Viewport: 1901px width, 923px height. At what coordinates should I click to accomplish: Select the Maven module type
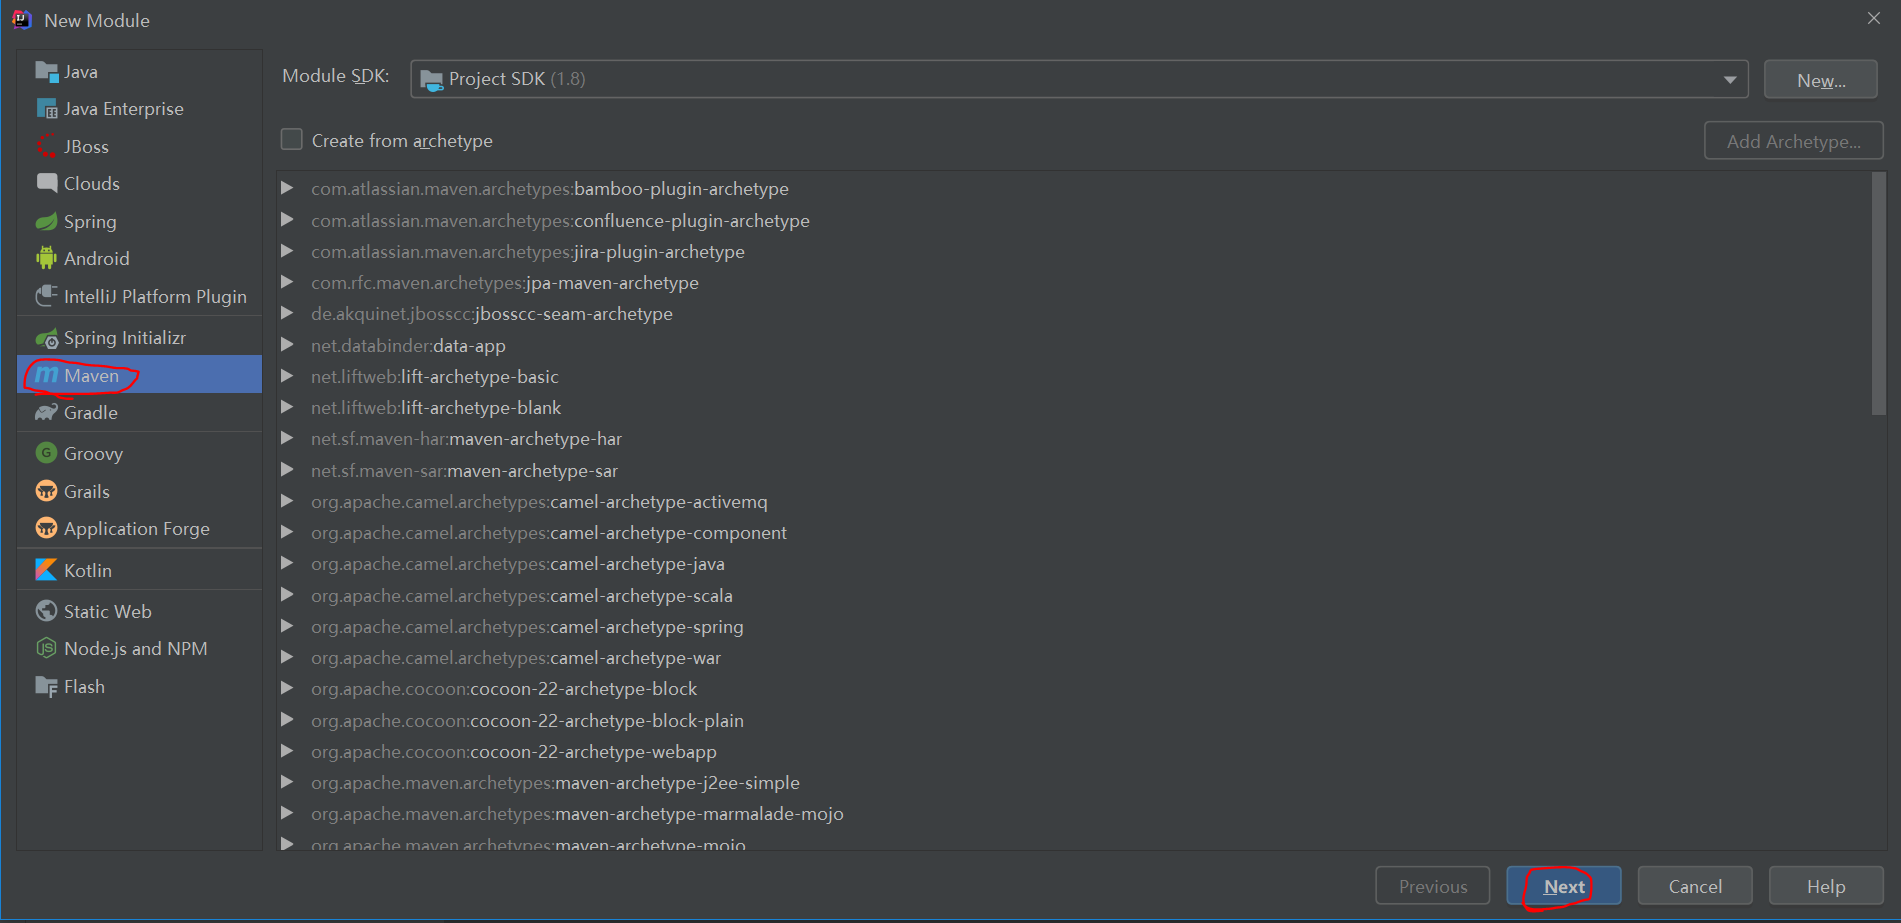click(x=140, y=375)
